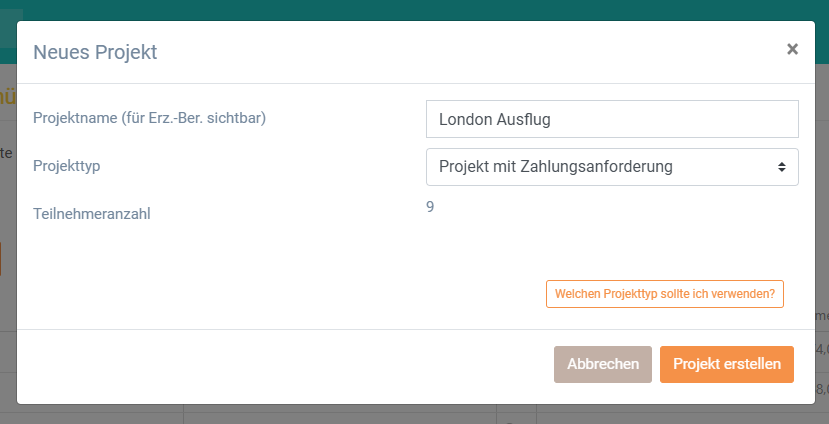Click the Projekttyp label

click(67, 166)
